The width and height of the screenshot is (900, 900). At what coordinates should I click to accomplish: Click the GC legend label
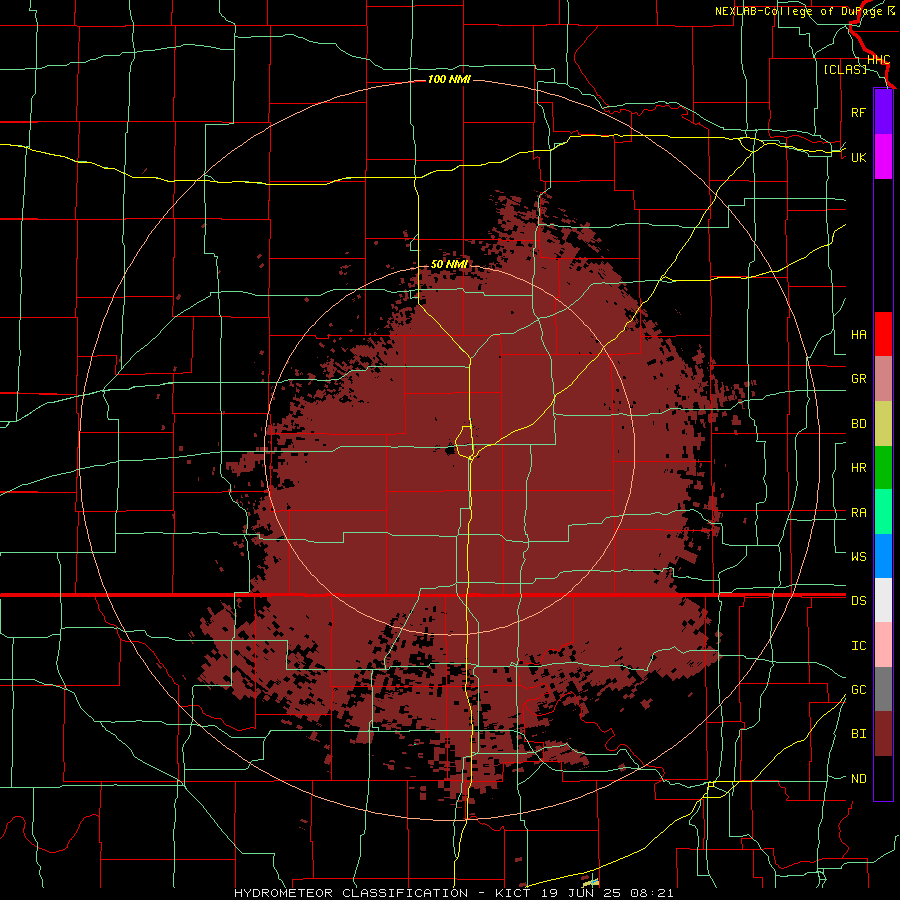pyautogui.click(x=858, y=689)
